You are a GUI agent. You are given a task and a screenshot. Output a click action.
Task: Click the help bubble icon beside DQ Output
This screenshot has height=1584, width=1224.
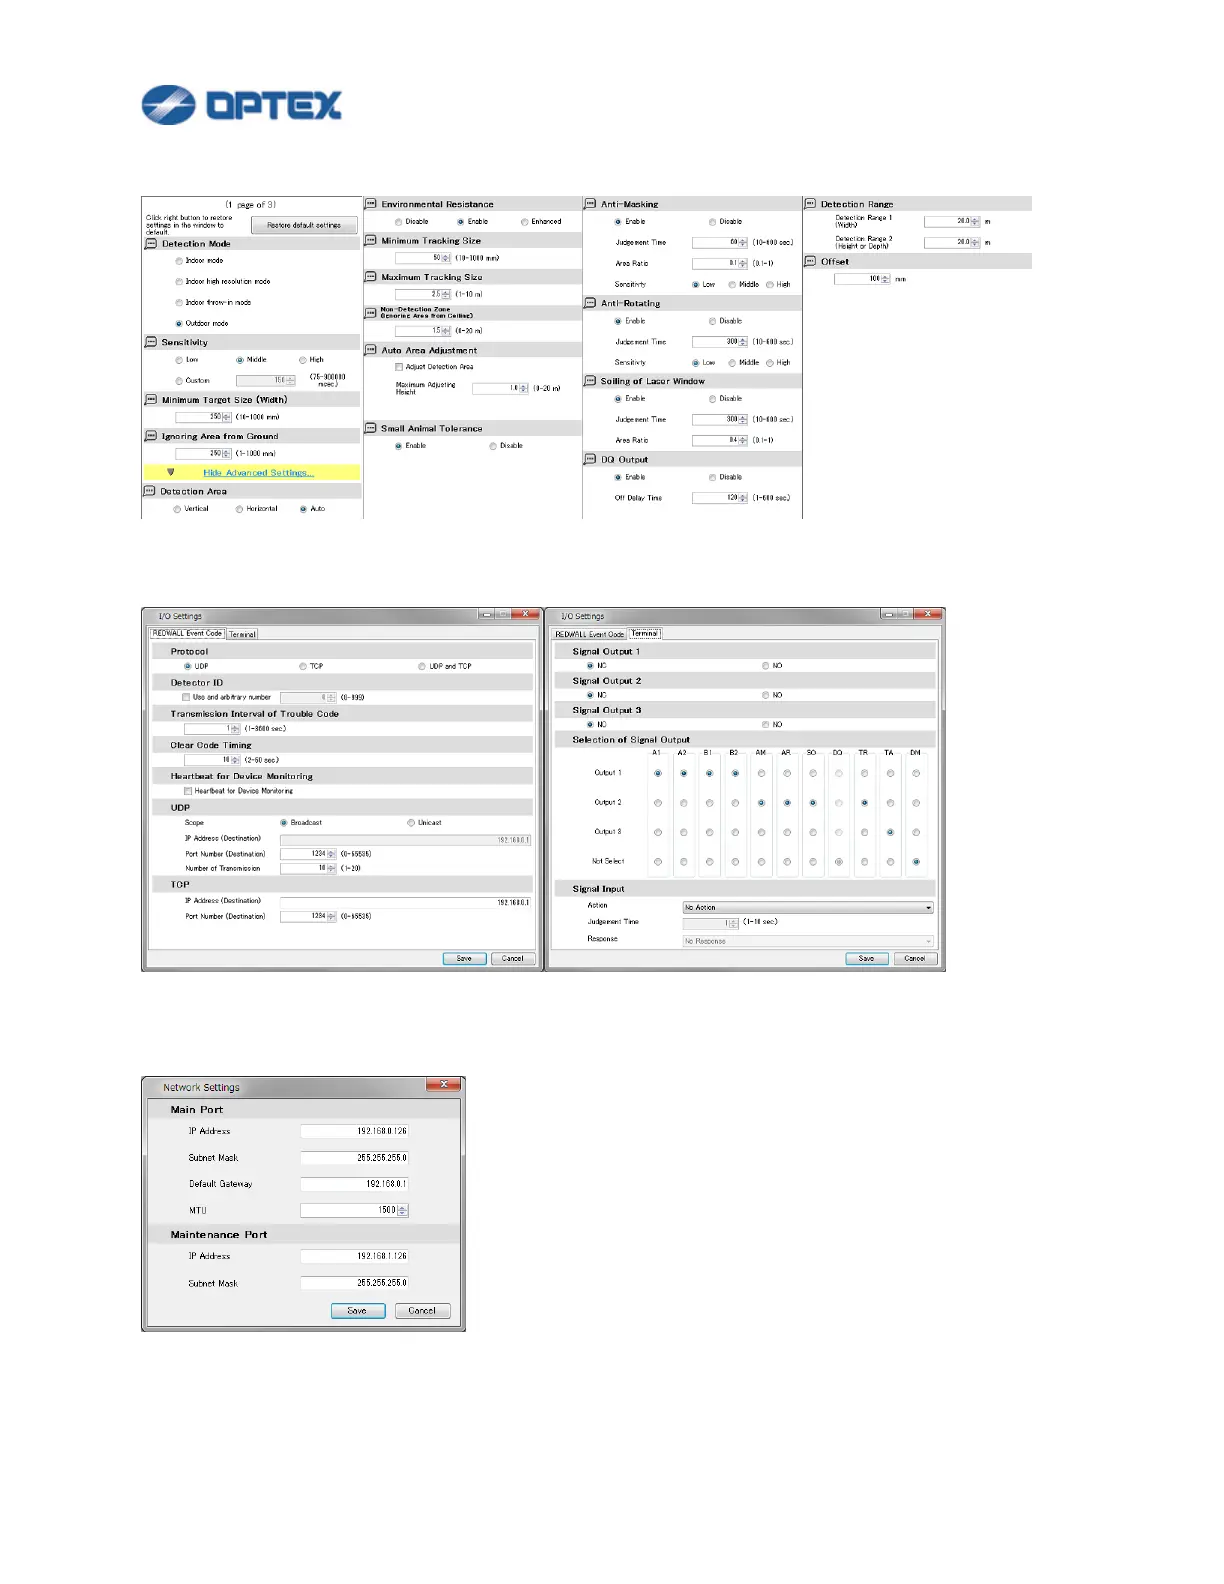[x=590, y=459]
